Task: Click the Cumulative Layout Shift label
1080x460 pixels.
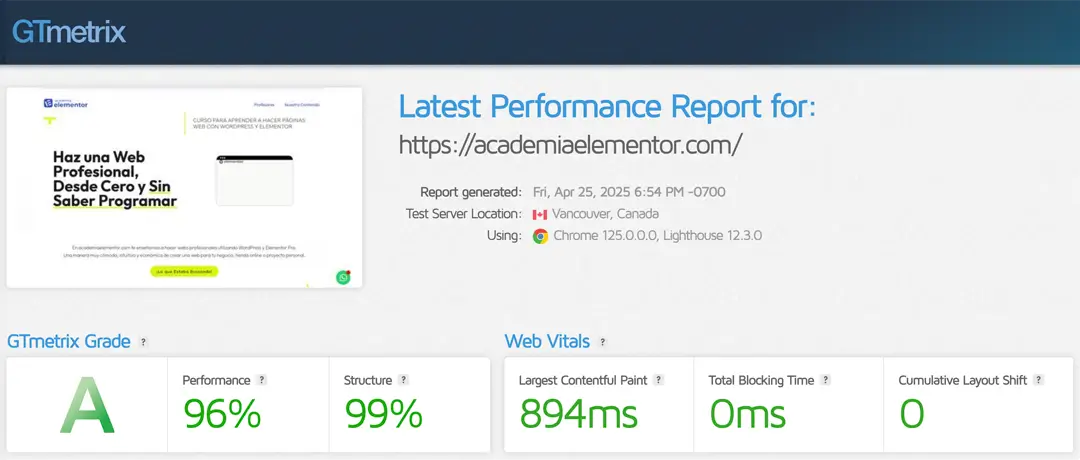Action: 963,380
